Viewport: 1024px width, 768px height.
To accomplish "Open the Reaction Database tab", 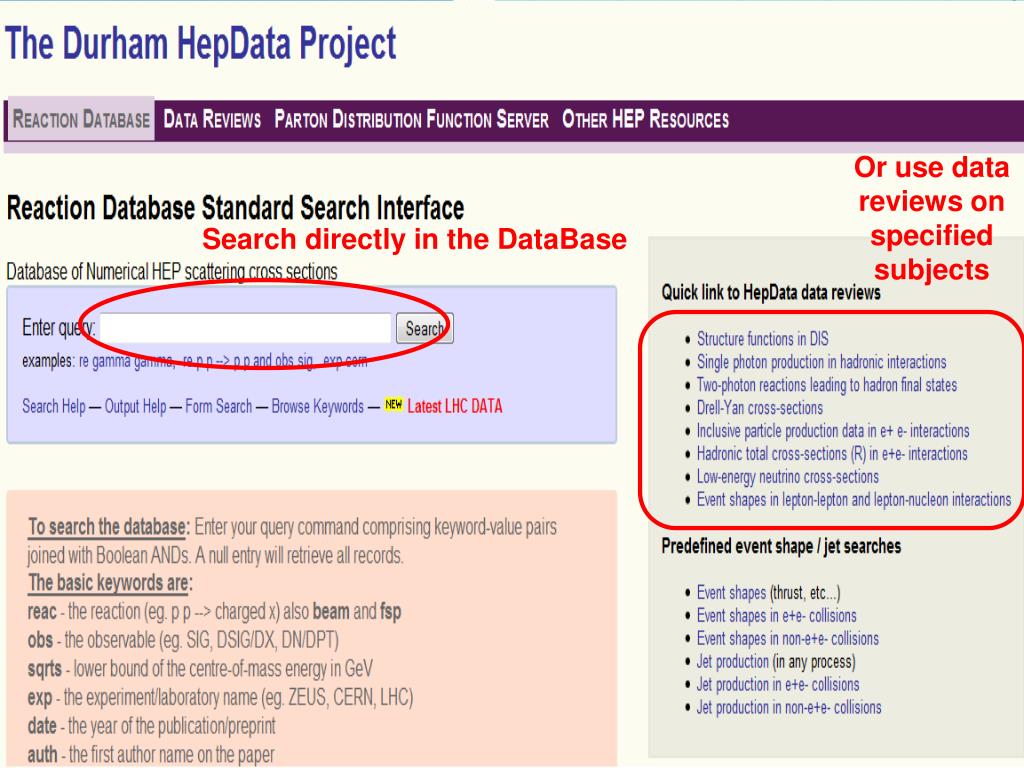I will (81, 120).
